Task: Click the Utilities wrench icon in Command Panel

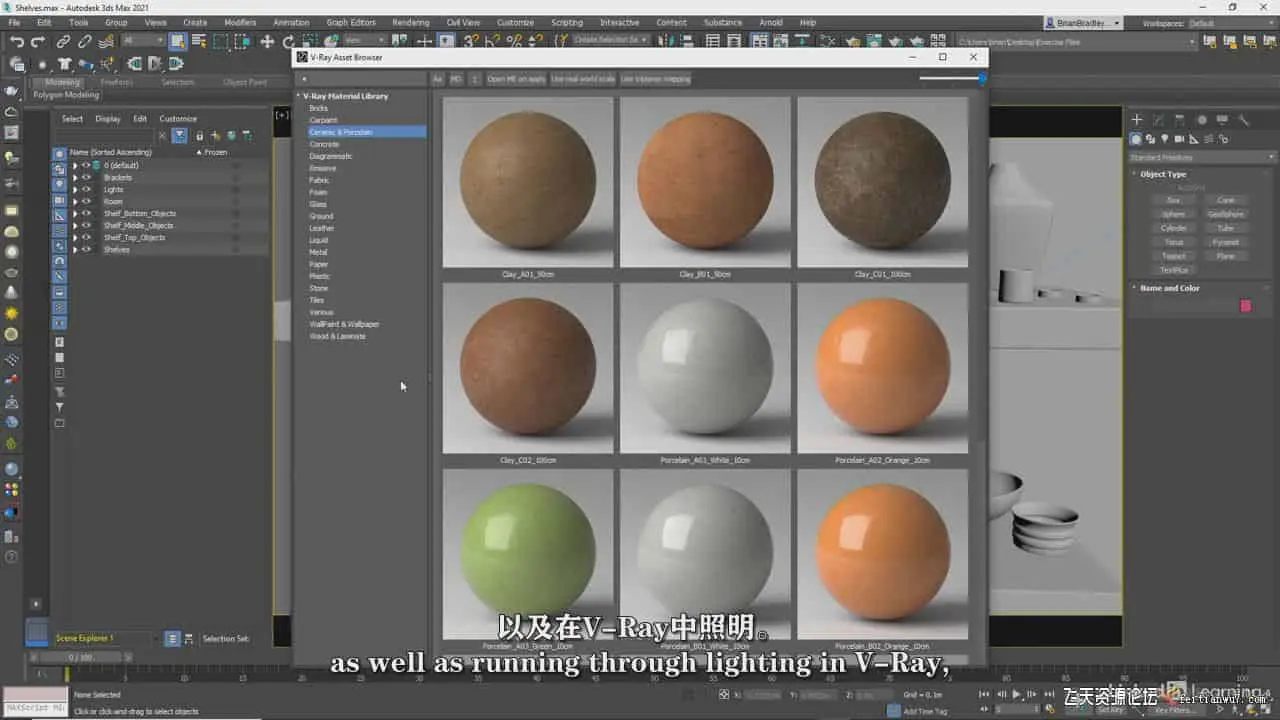Action: pyautogui.click(x=1243, y=120)
